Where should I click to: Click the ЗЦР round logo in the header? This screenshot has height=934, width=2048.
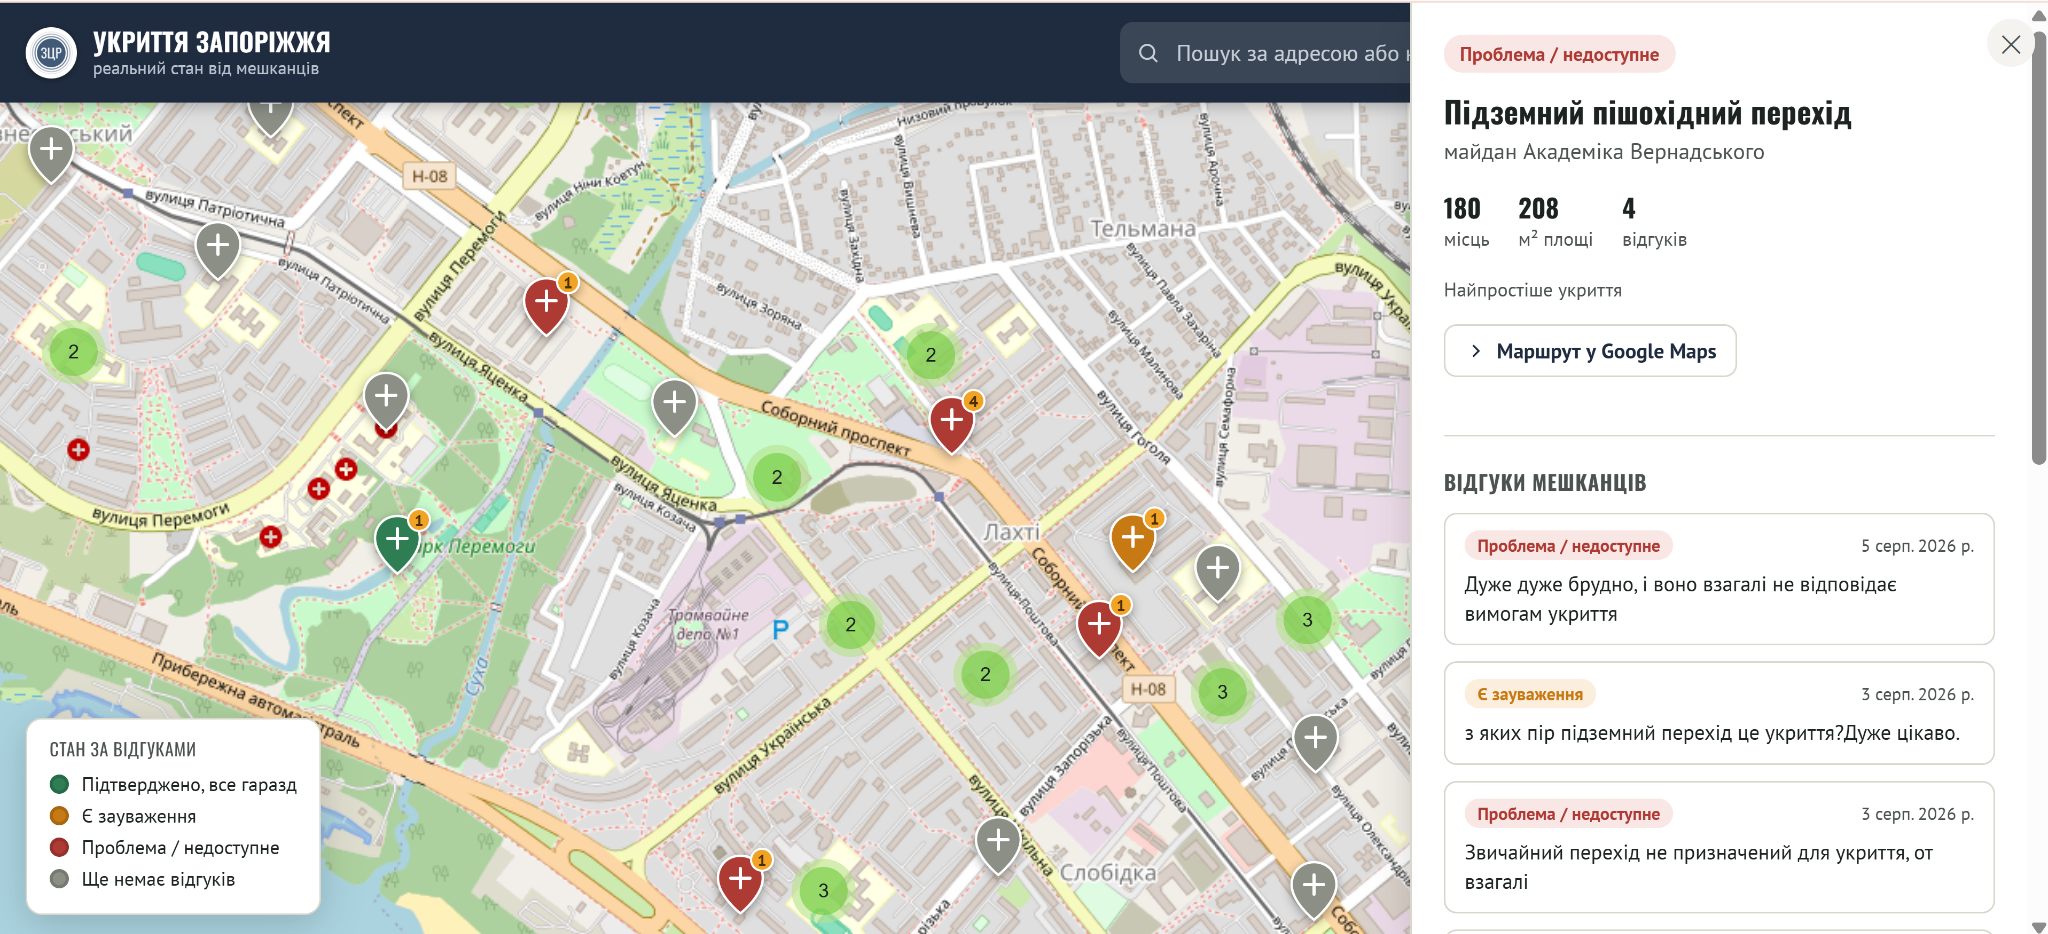pos(51,53)
